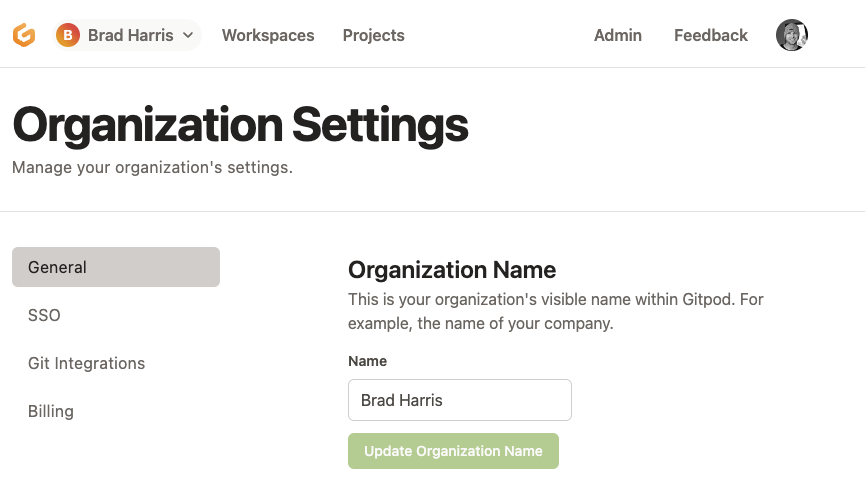
Task: Open Git Integrations settings
Action: [116, 363]
